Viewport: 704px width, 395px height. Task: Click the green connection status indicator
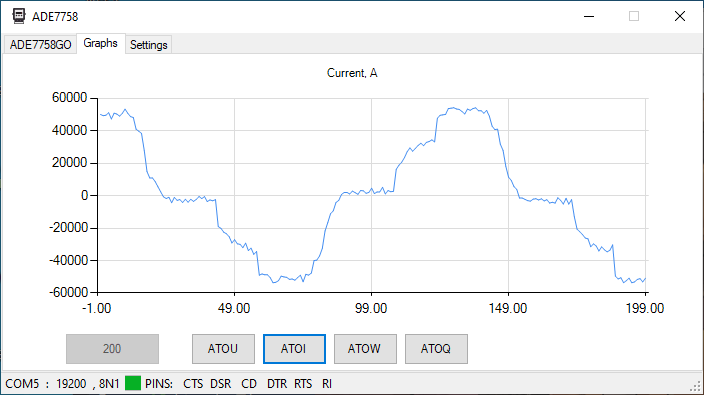[133, 383]
